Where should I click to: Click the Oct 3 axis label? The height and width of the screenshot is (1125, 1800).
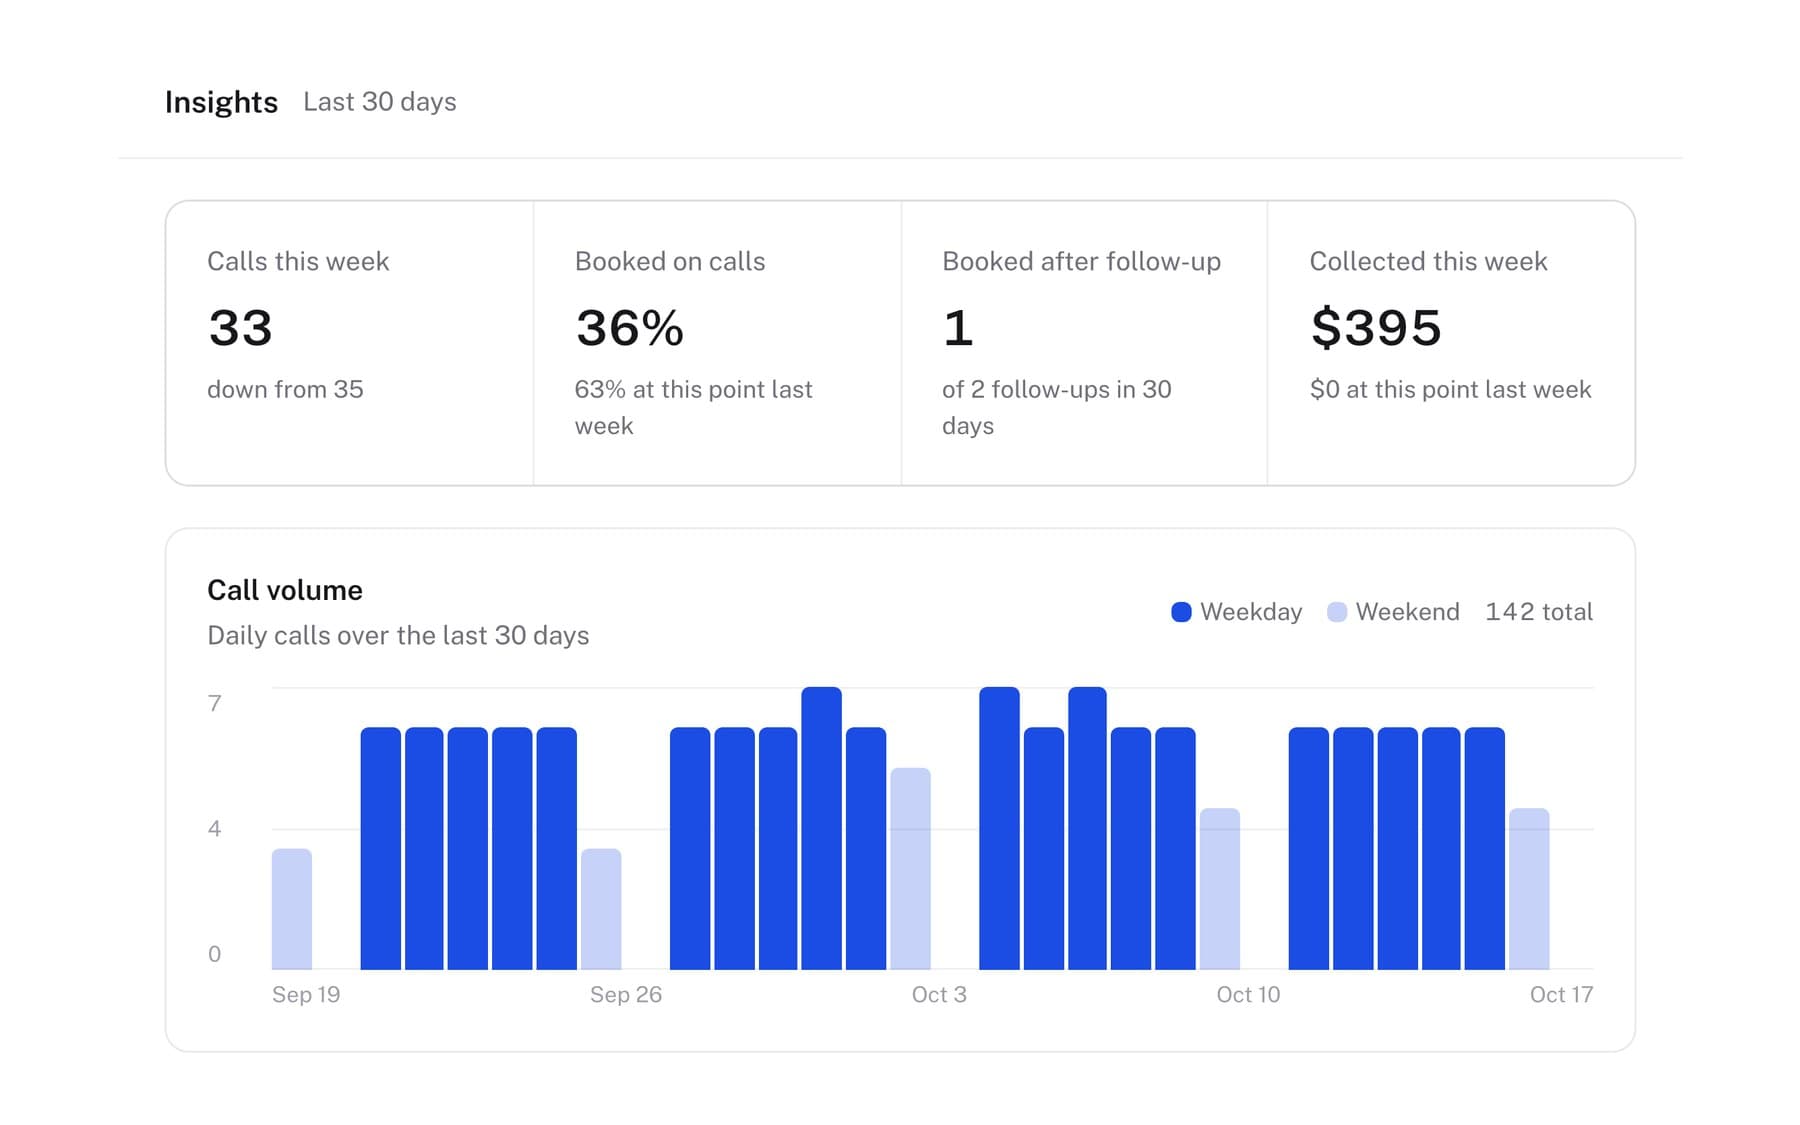(x=939, y=994)
